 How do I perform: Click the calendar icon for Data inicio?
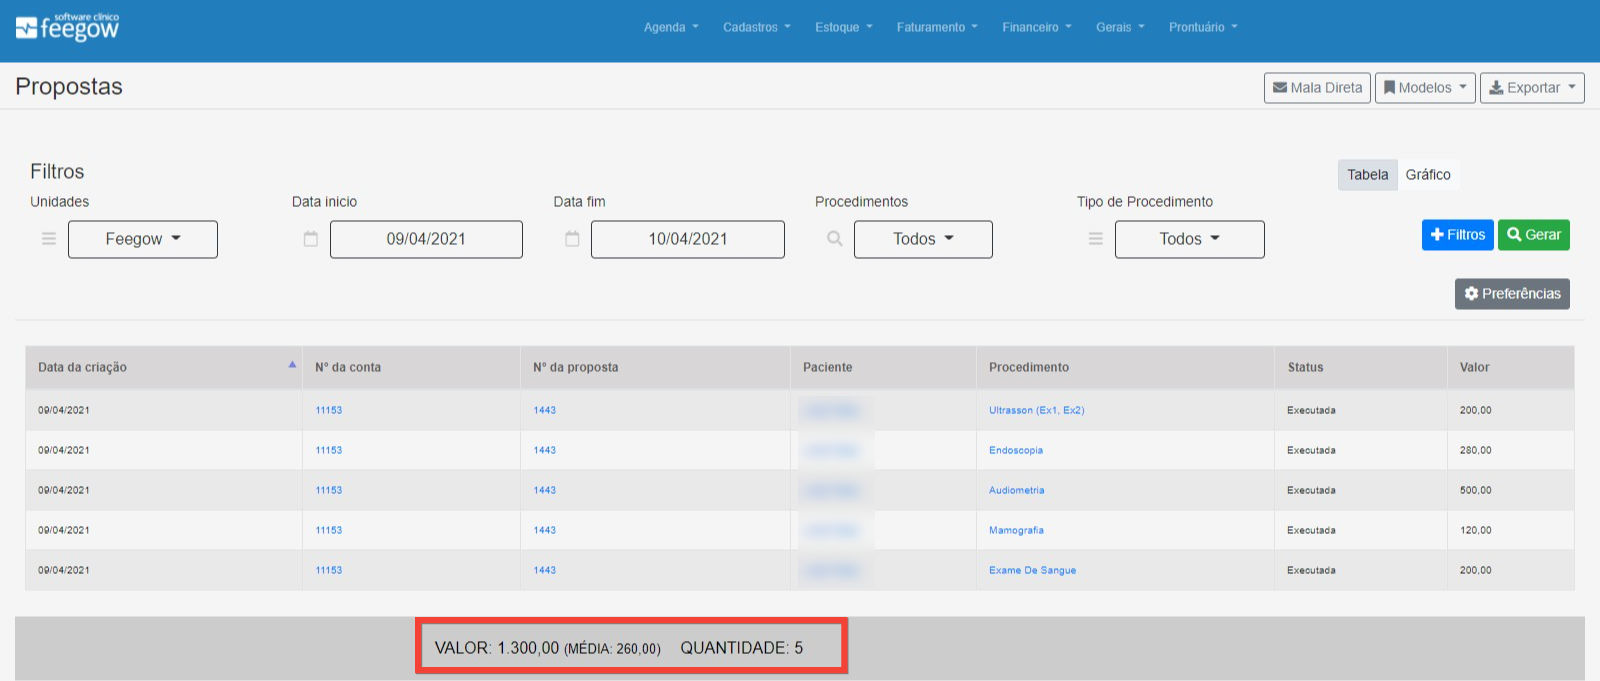pos(311,239)
